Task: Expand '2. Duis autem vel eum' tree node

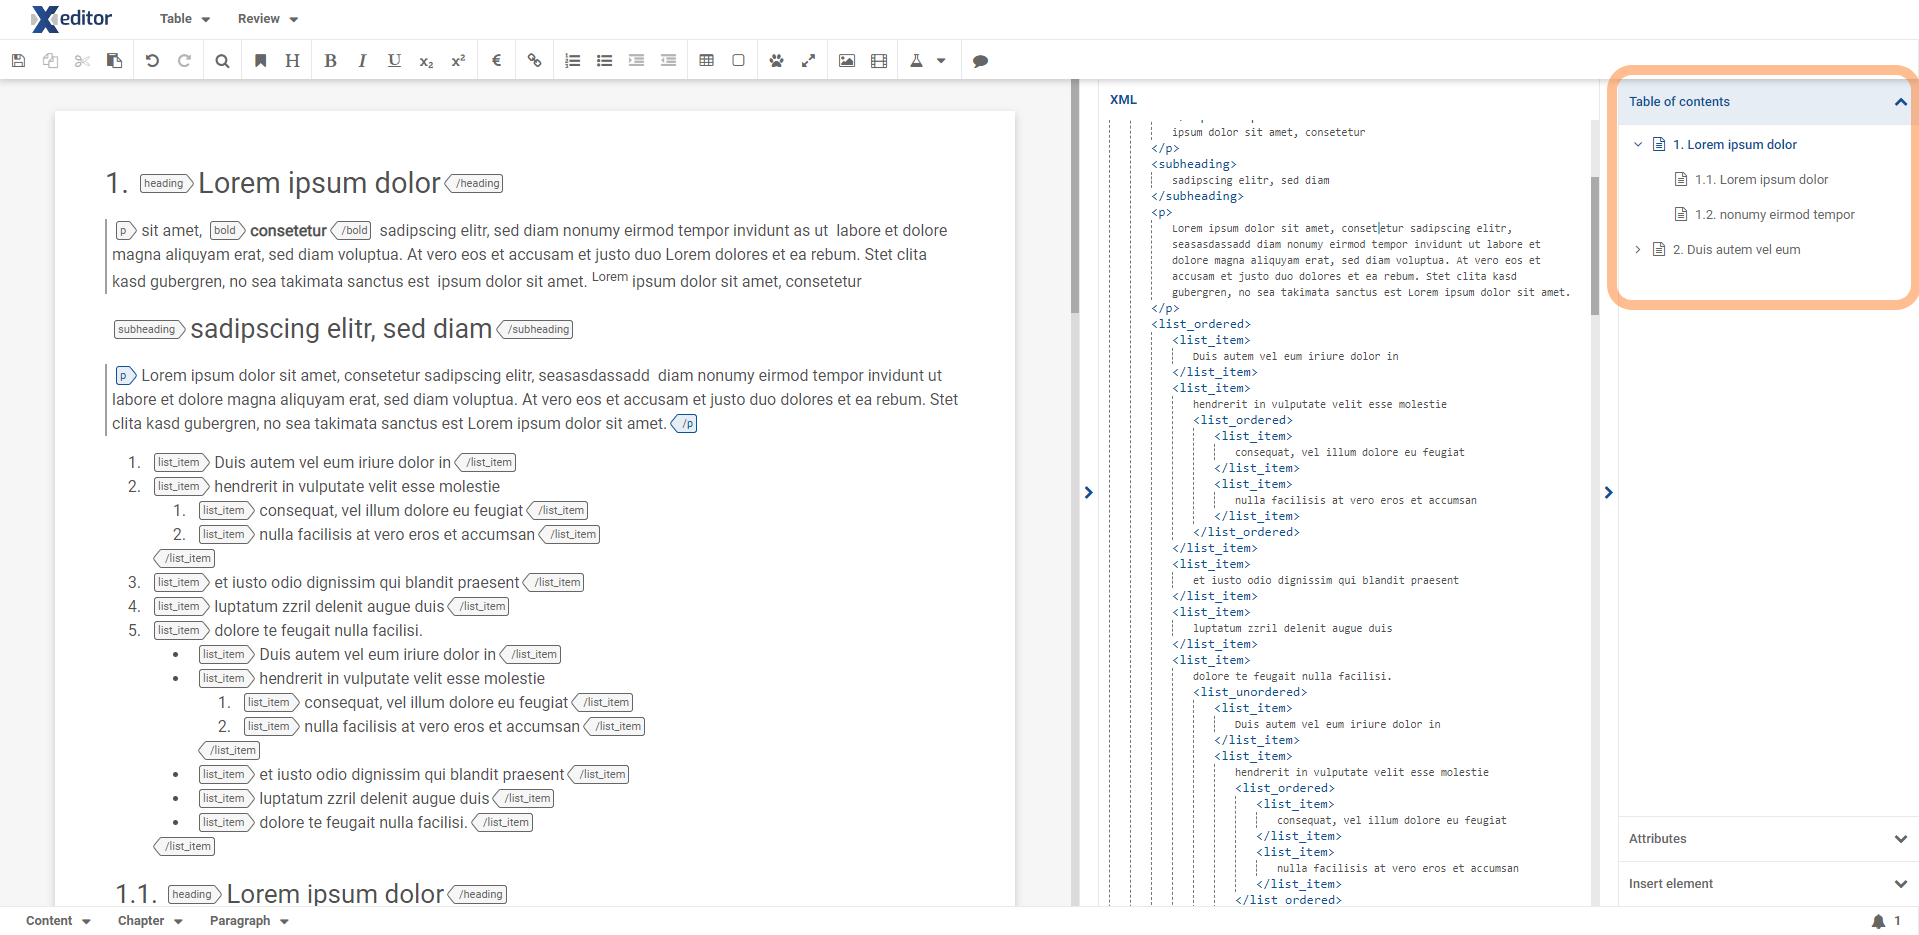Action: [1638, 250]
